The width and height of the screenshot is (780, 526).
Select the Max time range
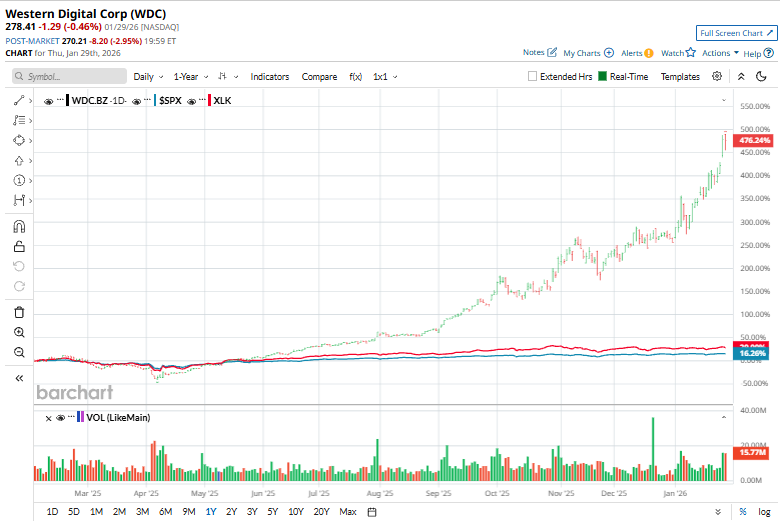coord(348,512)
